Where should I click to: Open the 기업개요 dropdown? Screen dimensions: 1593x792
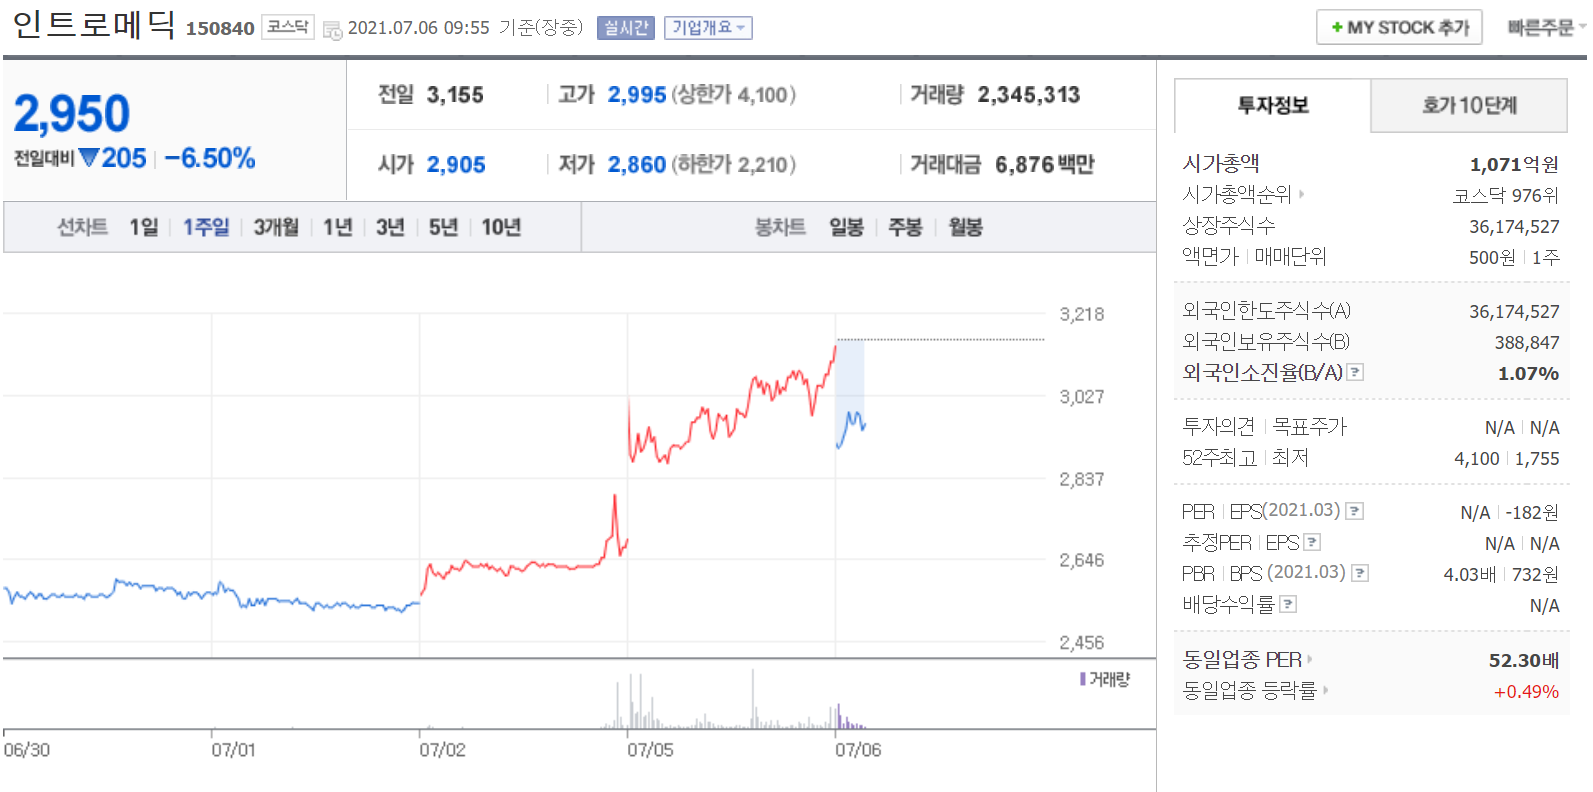708,28
